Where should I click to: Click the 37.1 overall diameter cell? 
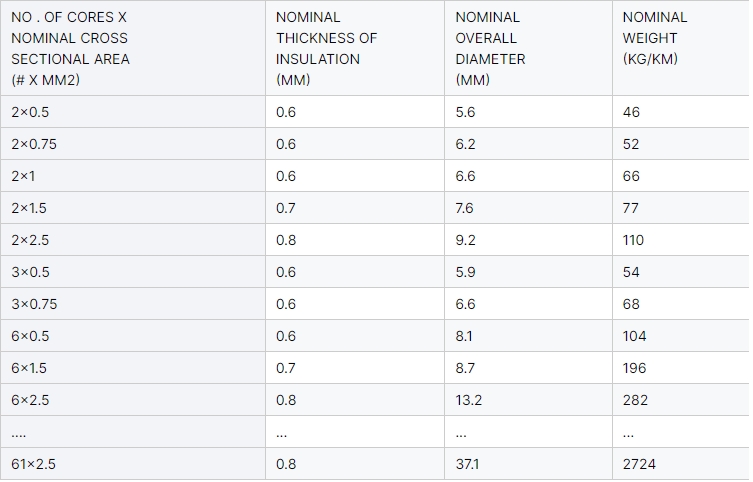point(529,464)
